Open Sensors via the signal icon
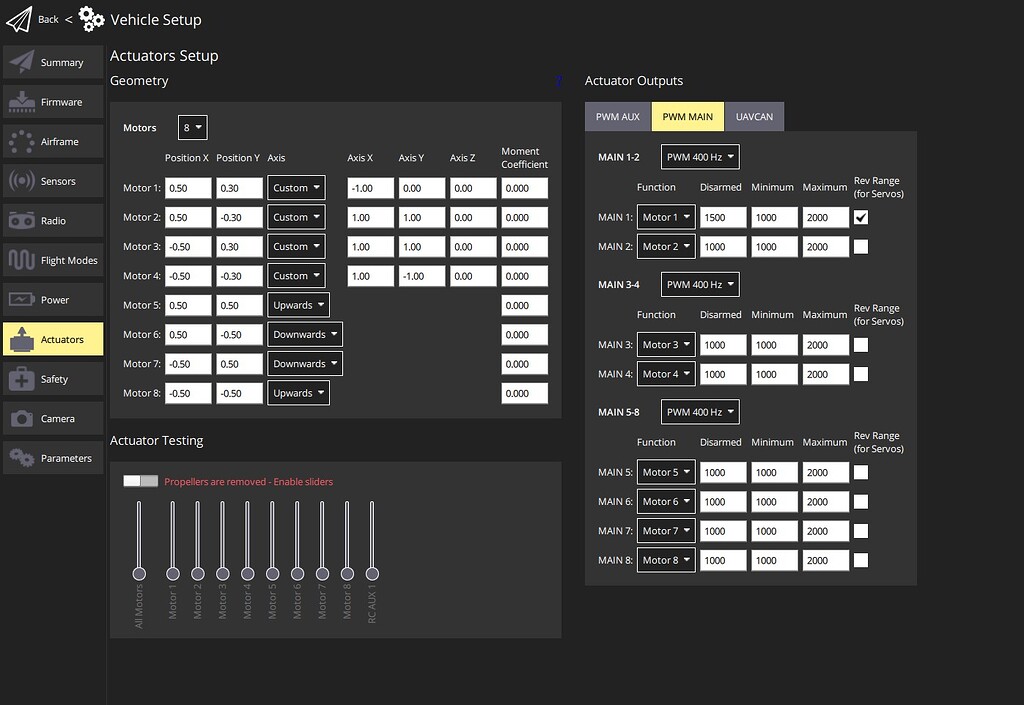 [x=22, y=181]
